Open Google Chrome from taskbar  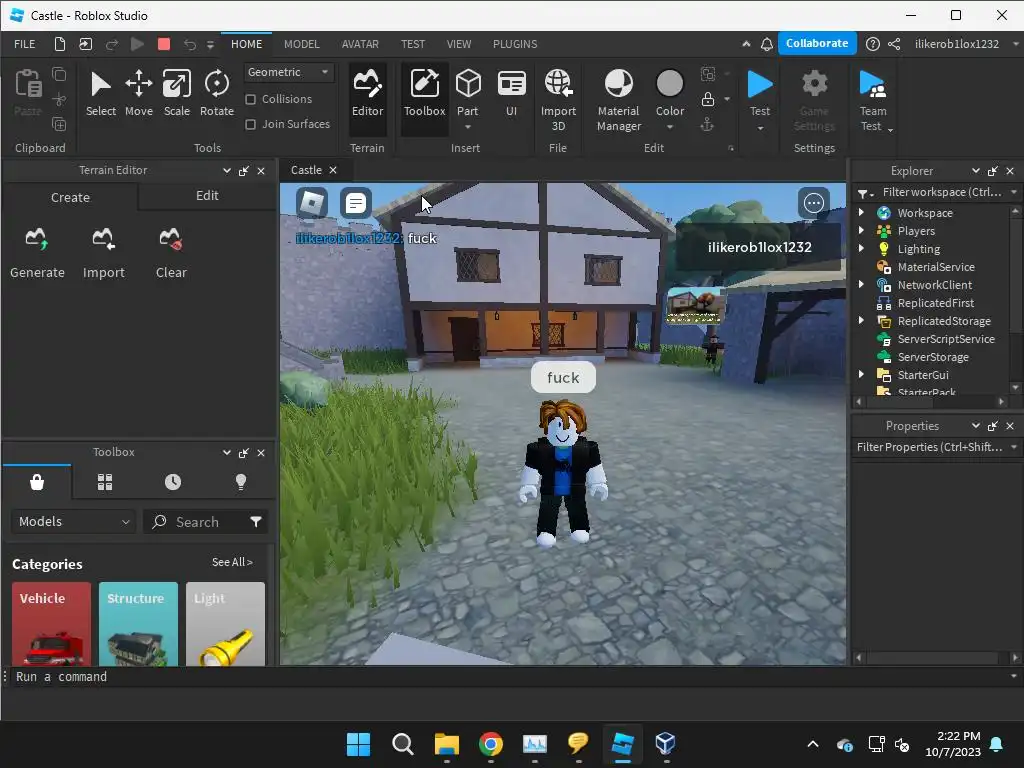[x=490, y=744]
